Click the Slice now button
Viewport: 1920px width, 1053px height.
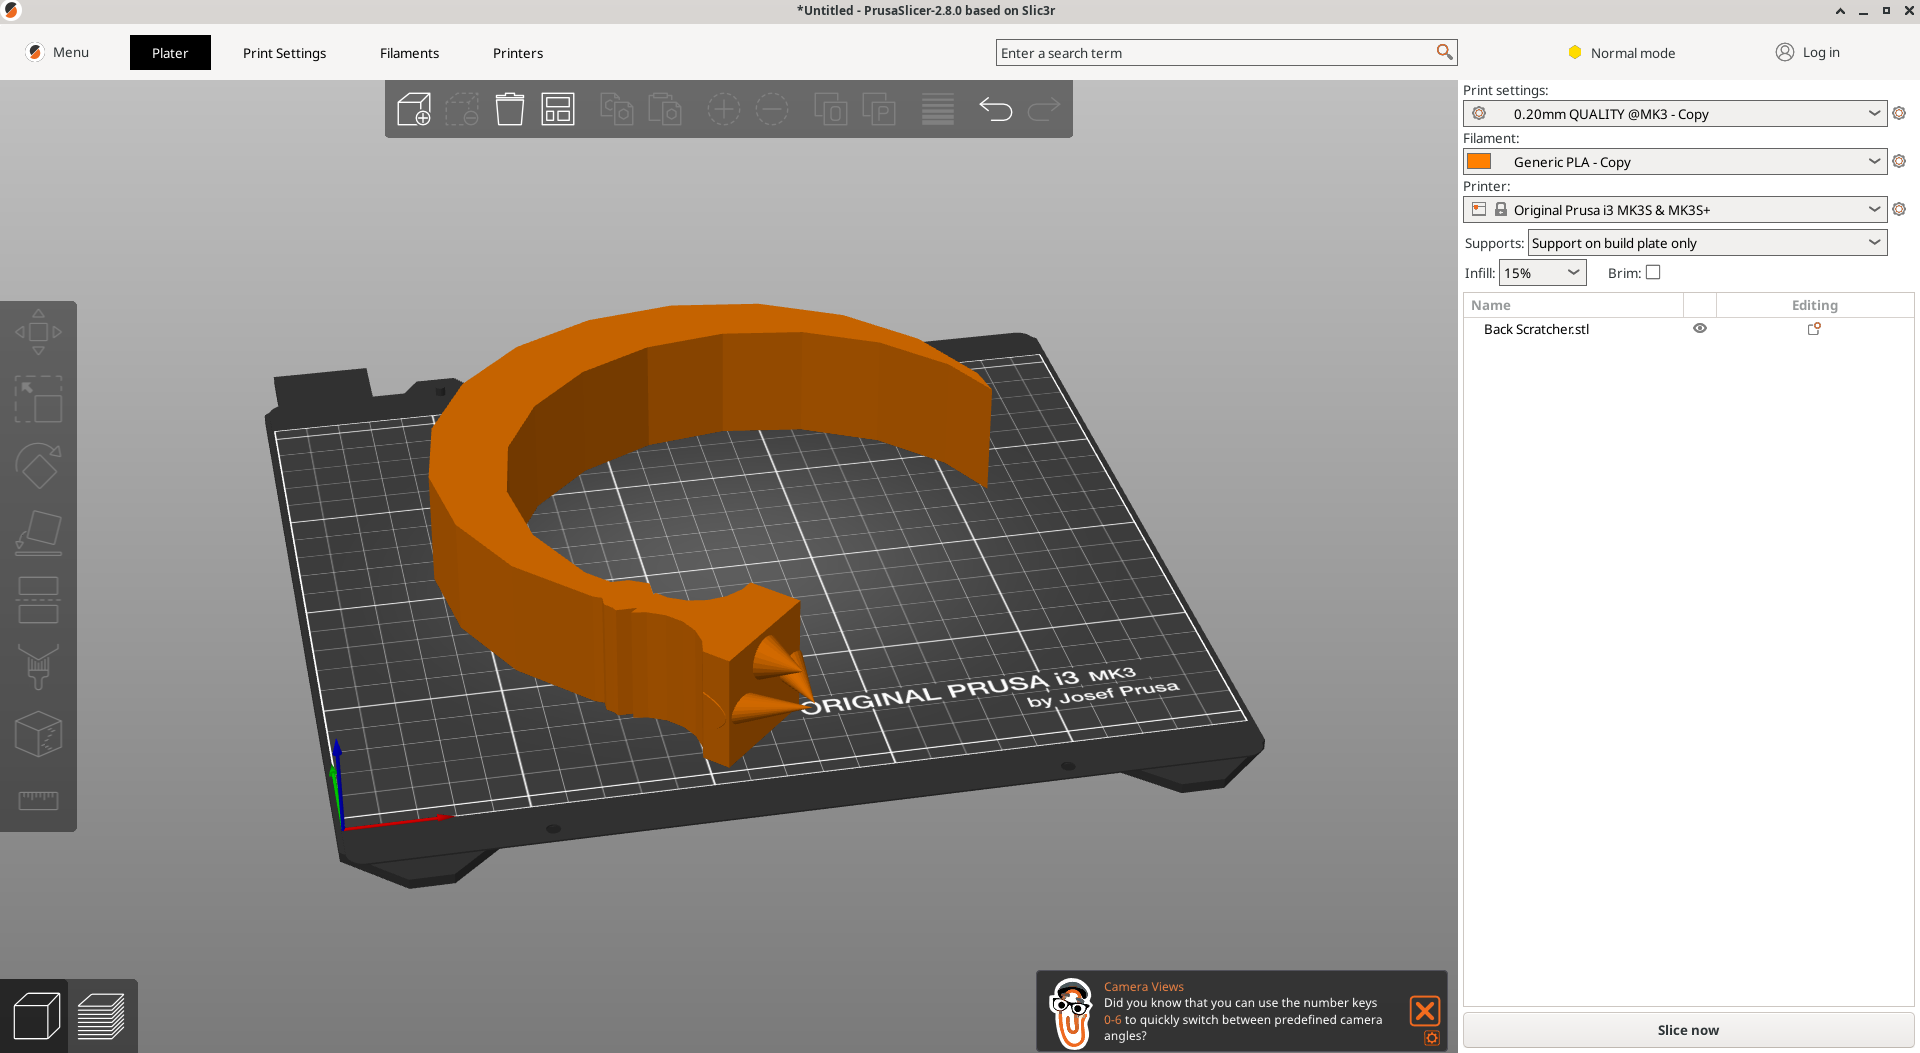coord(1688,1030)
